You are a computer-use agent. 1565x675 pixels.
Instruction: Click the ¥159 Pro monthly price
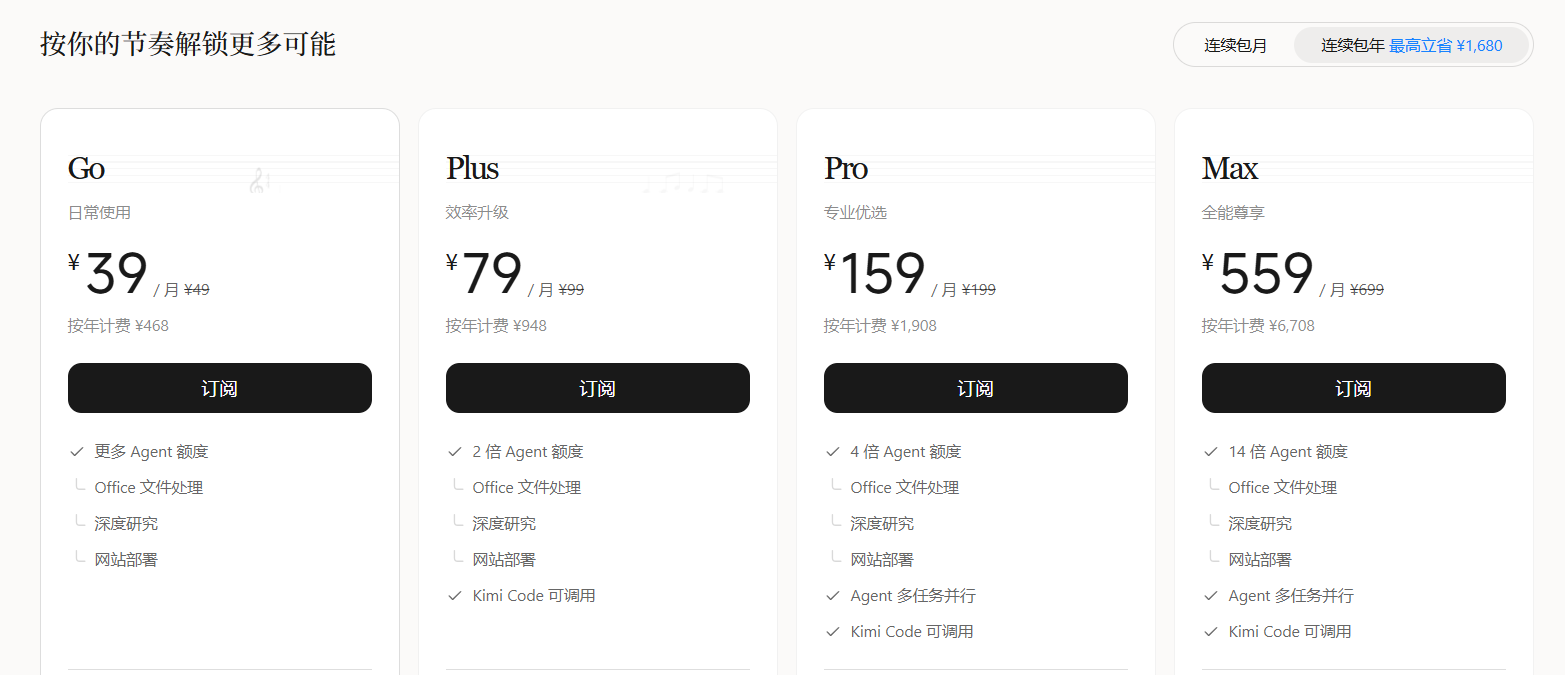(875, 274)
